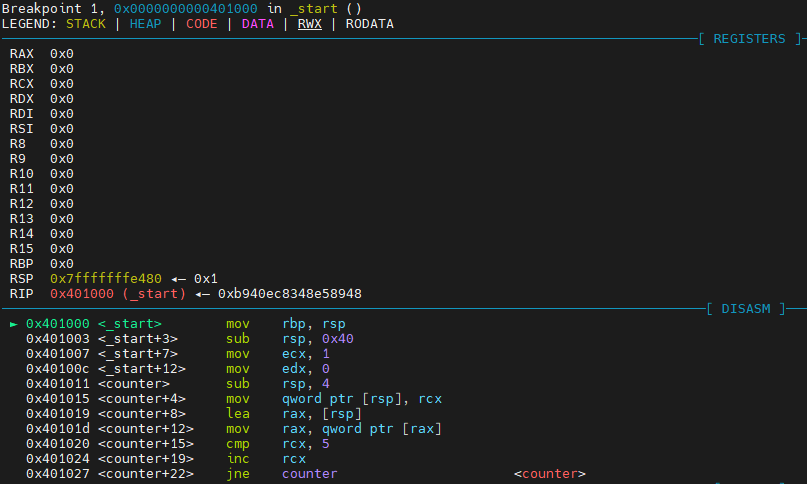The height and width of the screenshot is (484, 807).
Task: Click the 'edx, 0' operands
Action: [x=306, y=368]
